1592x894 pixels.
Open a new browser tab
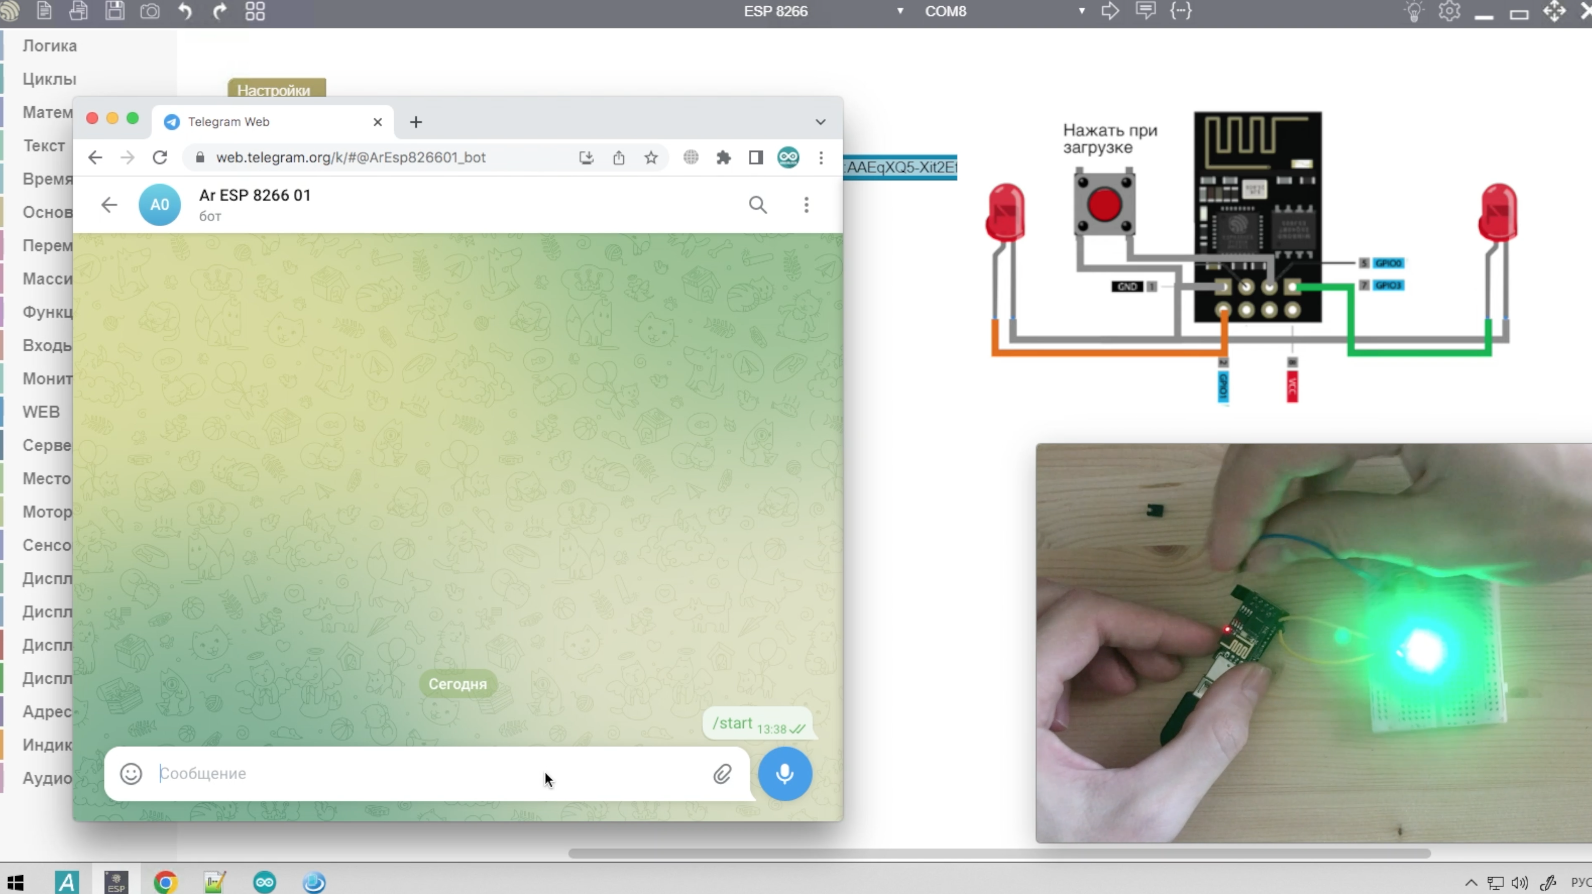point(416,122)
